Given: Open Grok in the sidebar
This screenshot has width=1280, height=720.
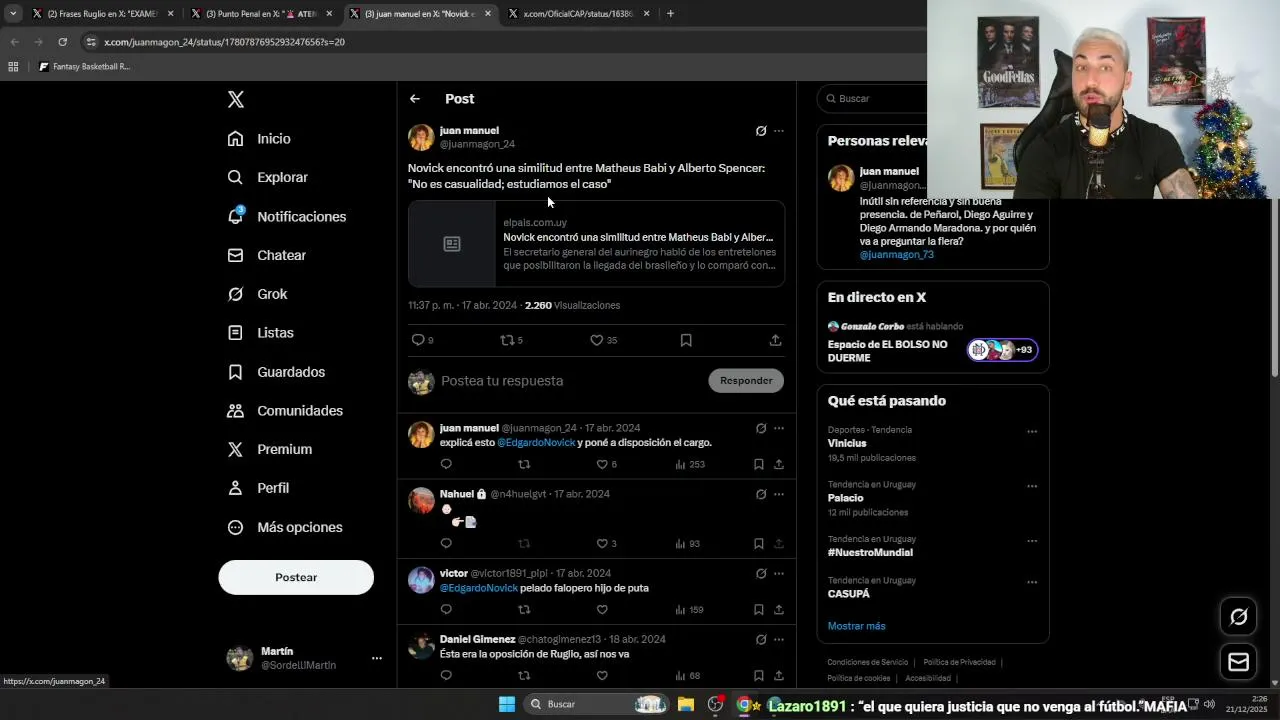Looking at the screenshot, I should [257, 294].
